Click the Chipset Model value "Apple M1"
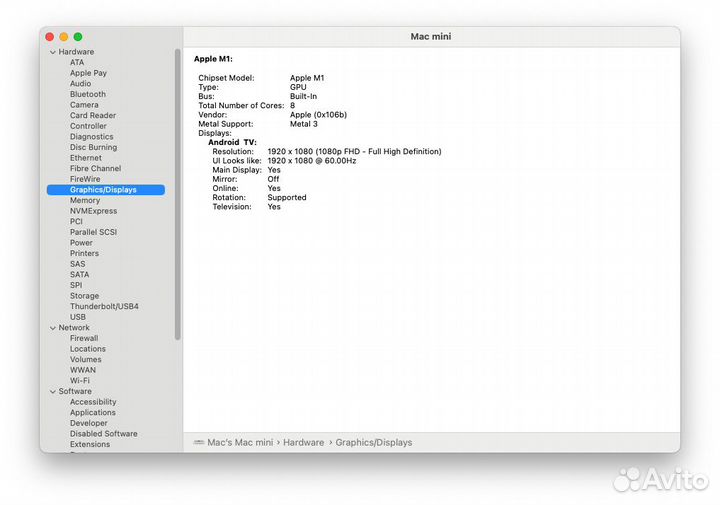Viewport: 720px width, 505px height. 307,78
